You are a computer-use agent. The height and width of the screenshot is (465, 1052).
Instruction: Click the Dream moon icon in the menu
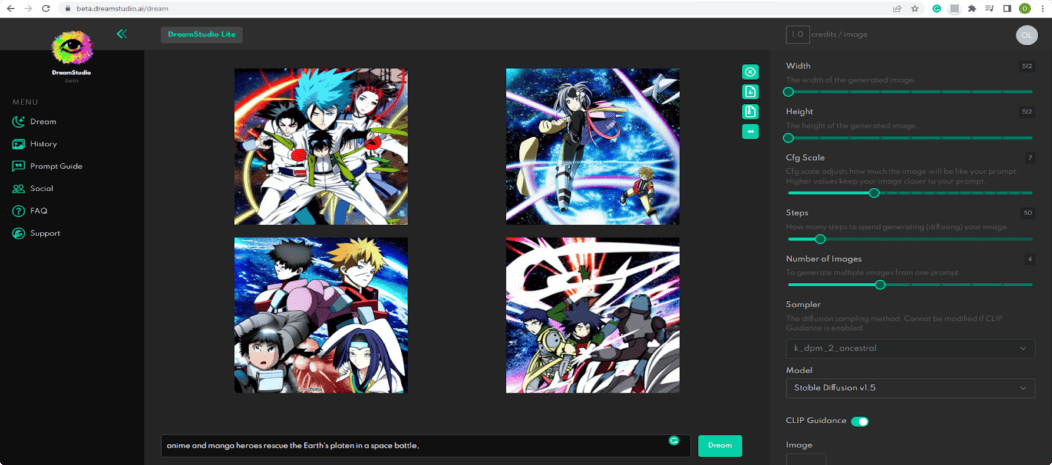tap(18, 121)
